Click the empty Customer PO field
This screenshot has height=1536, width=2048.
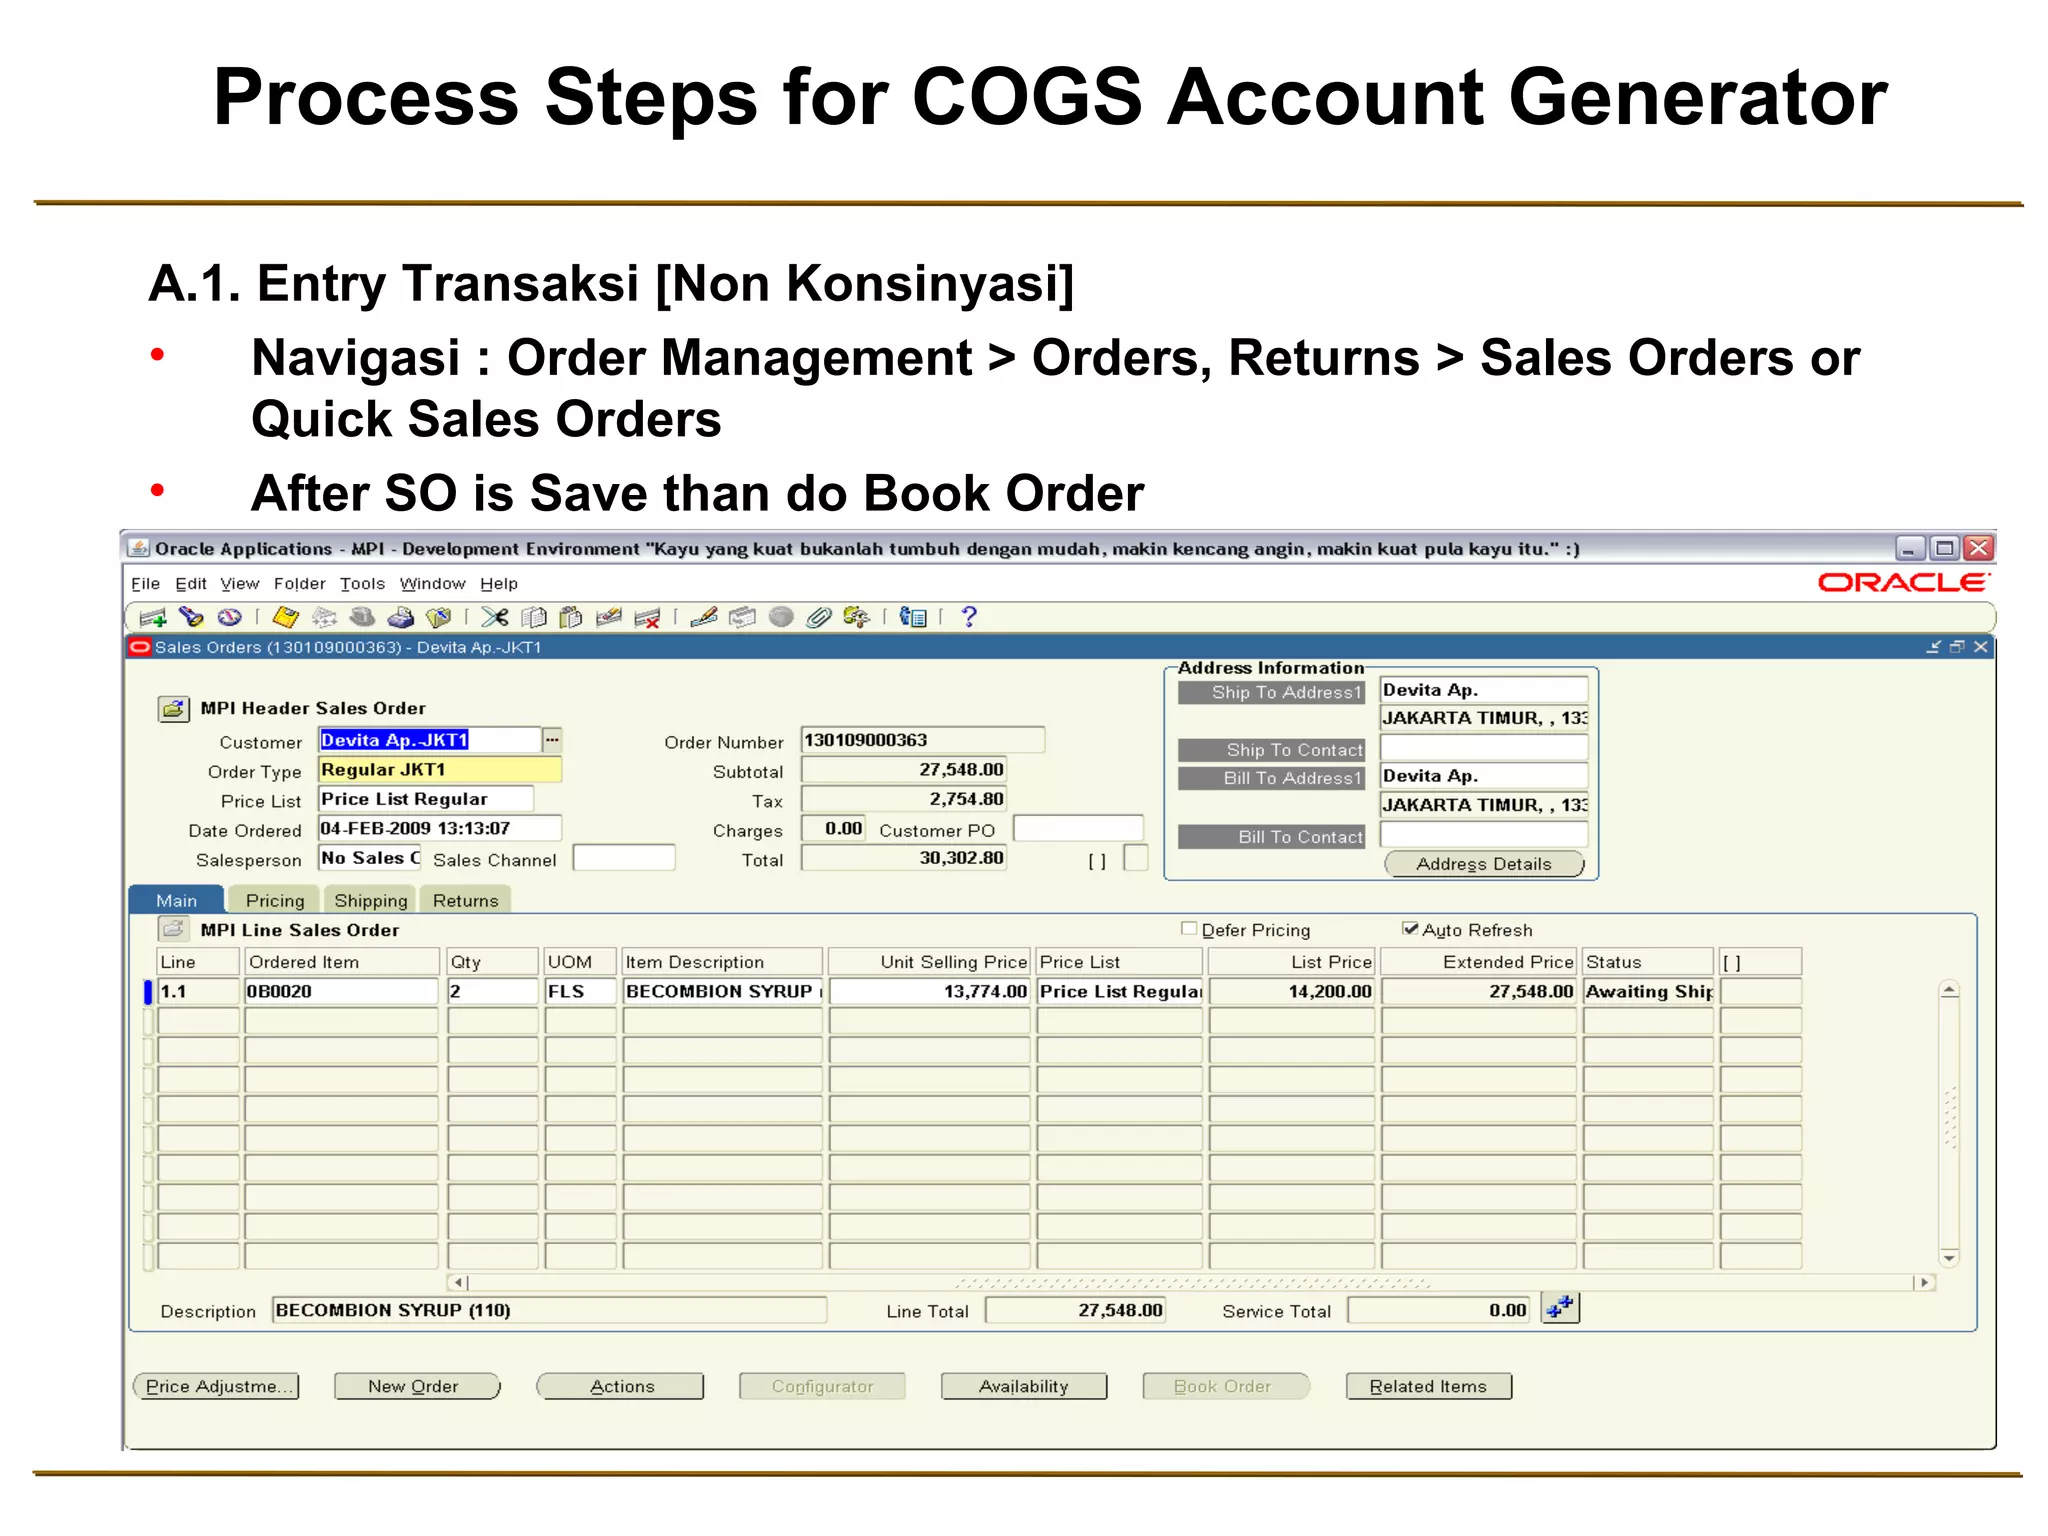click(x=1078, y=829)
